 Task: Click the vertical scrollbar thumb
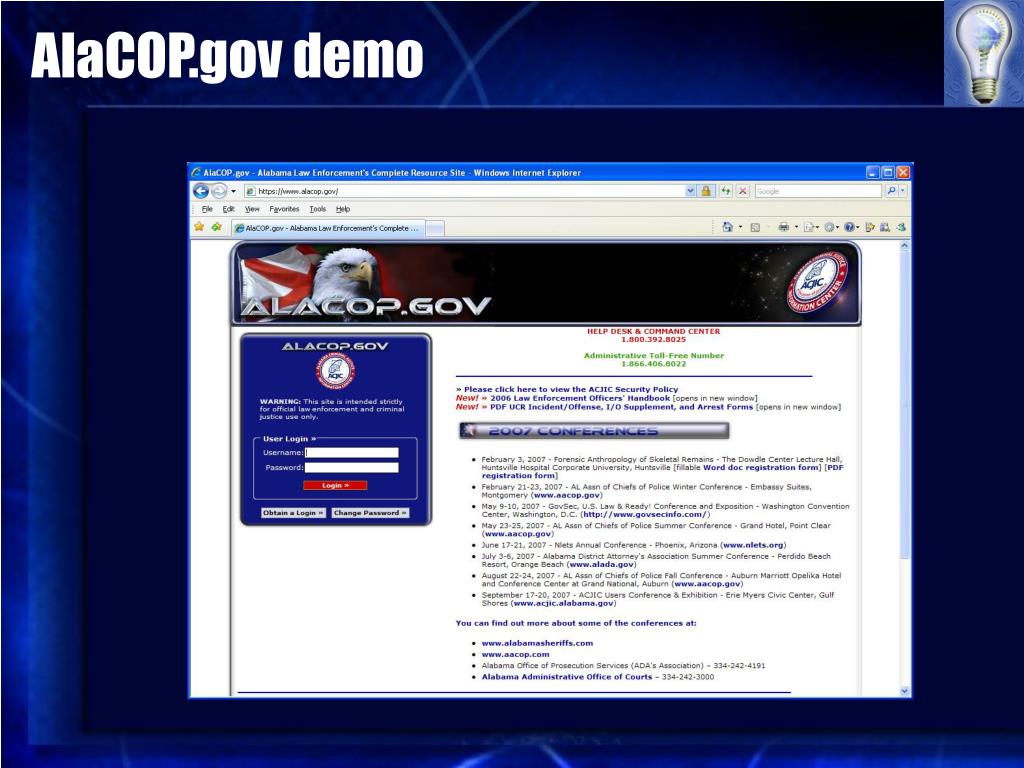(x=904, y=405)
